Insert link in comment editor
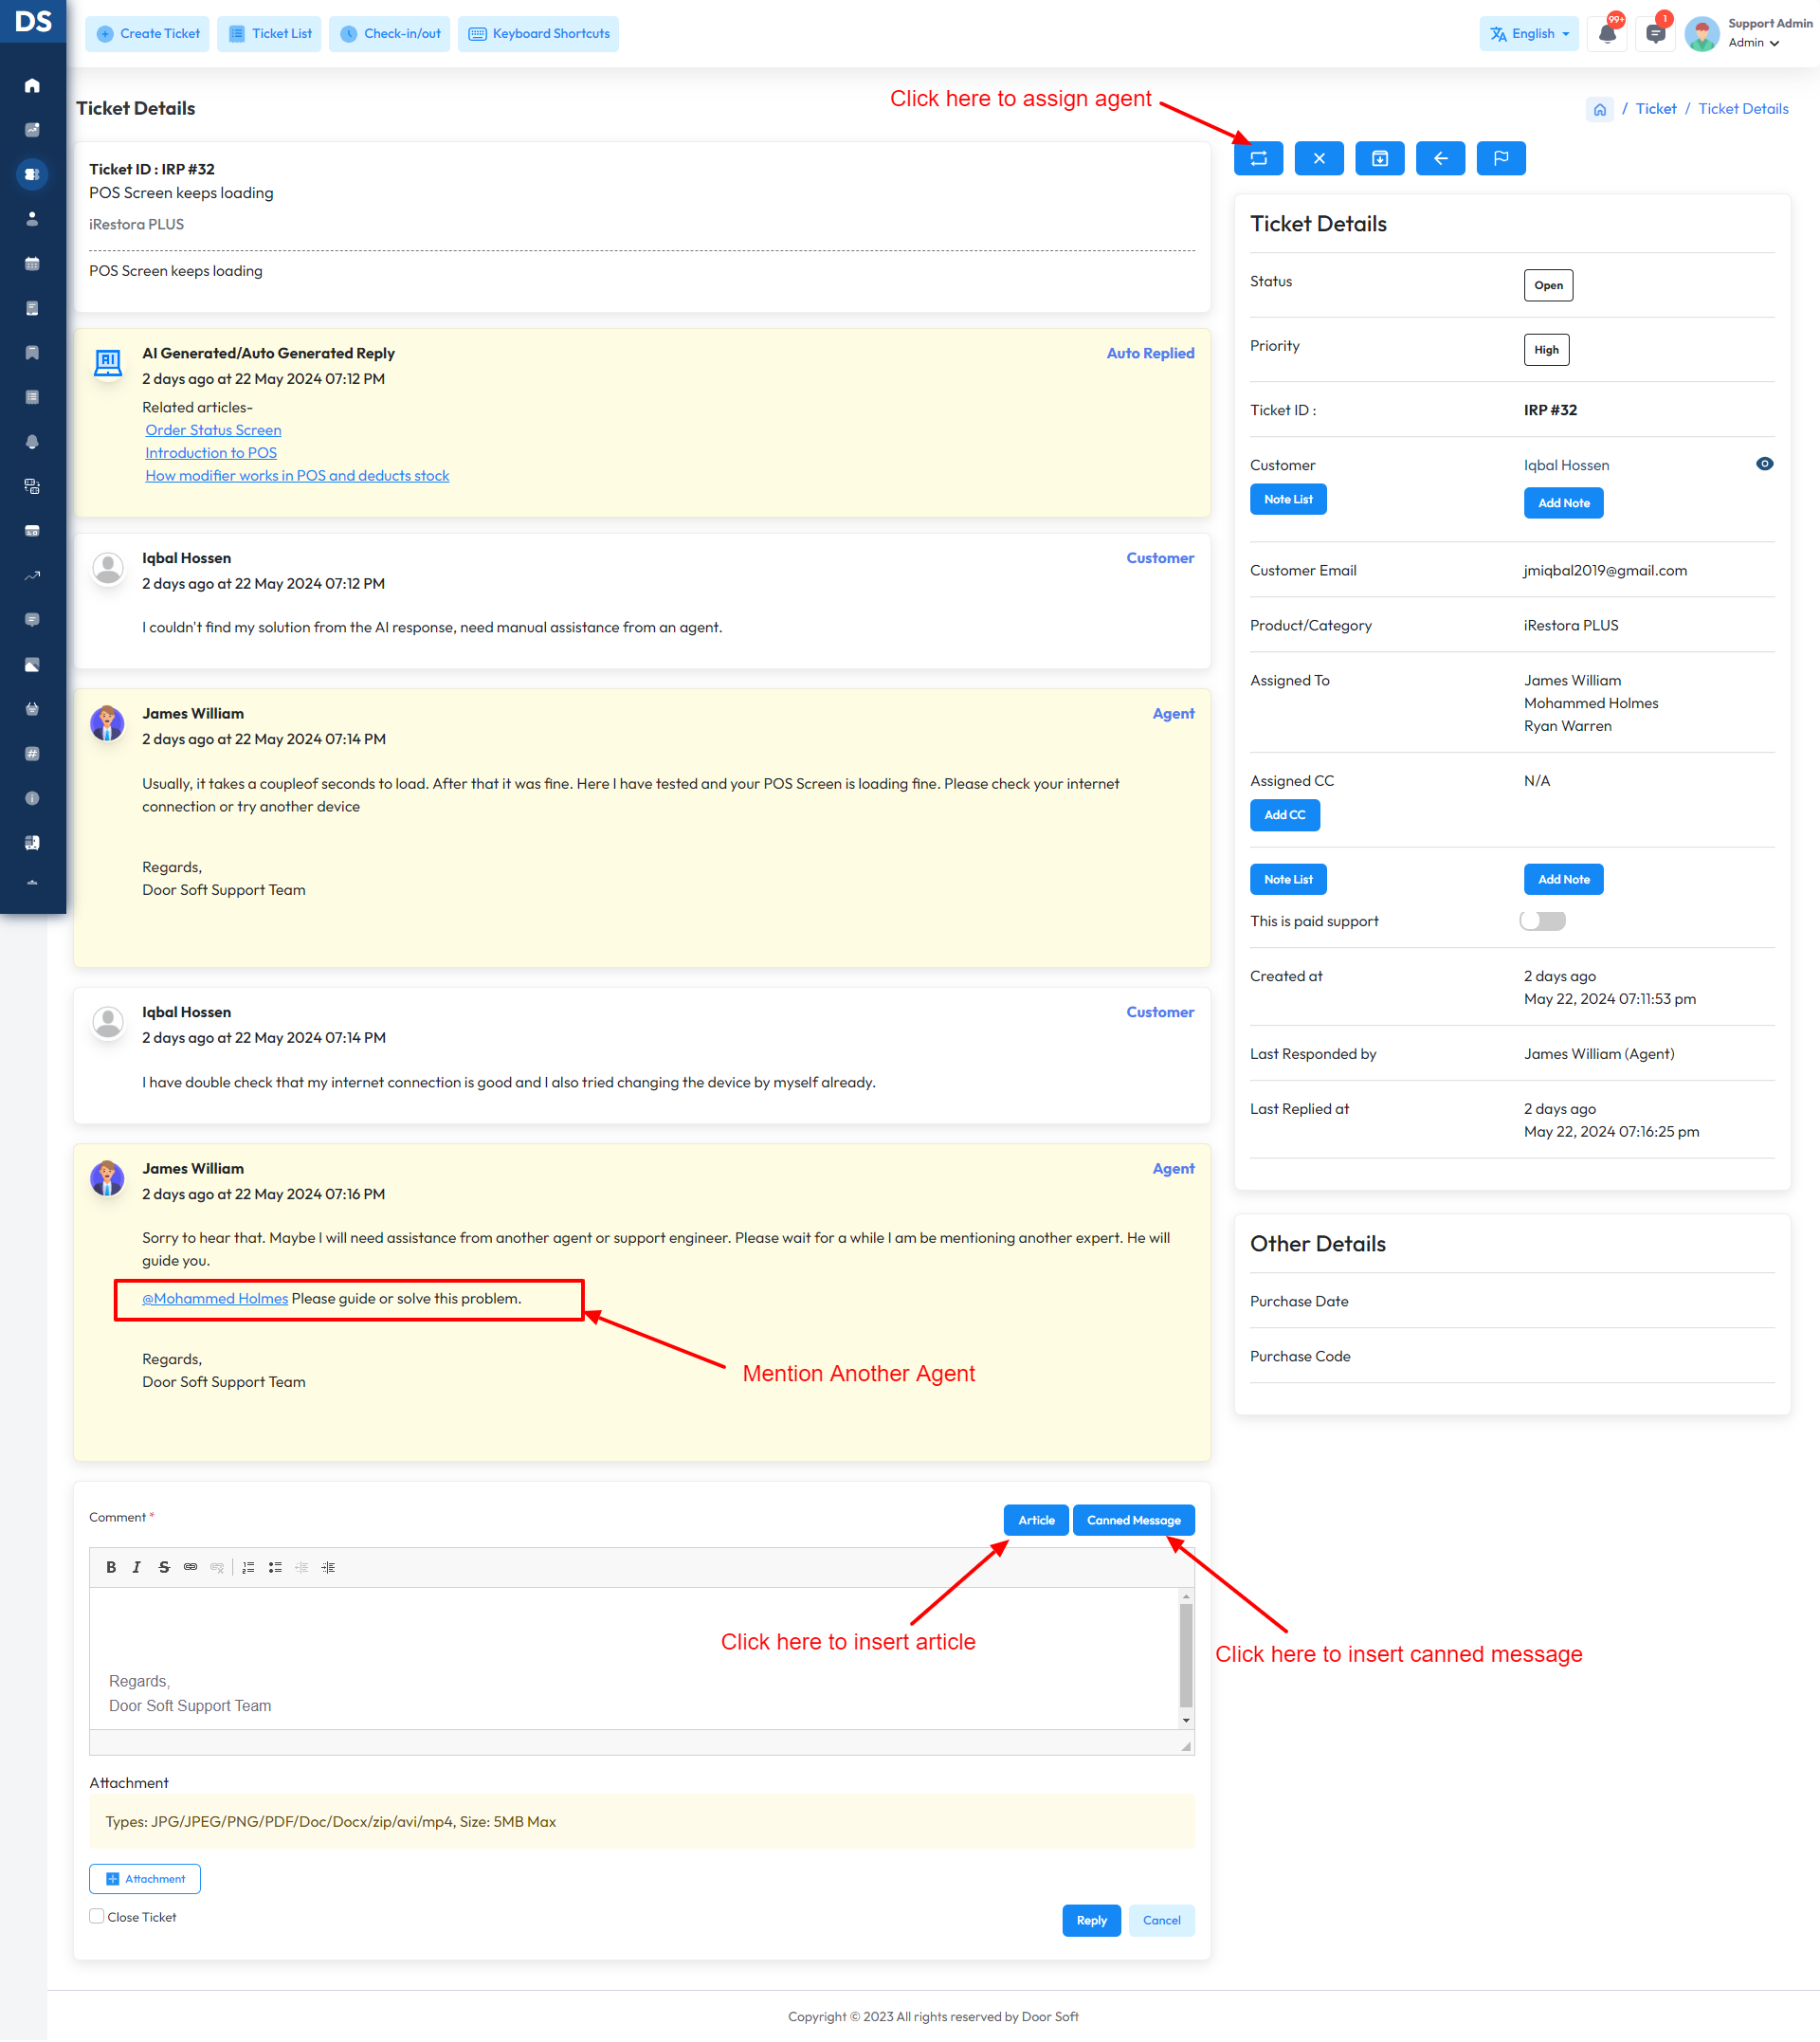This screenshot has height=2042, width=1820. [x=190, y=1568]
